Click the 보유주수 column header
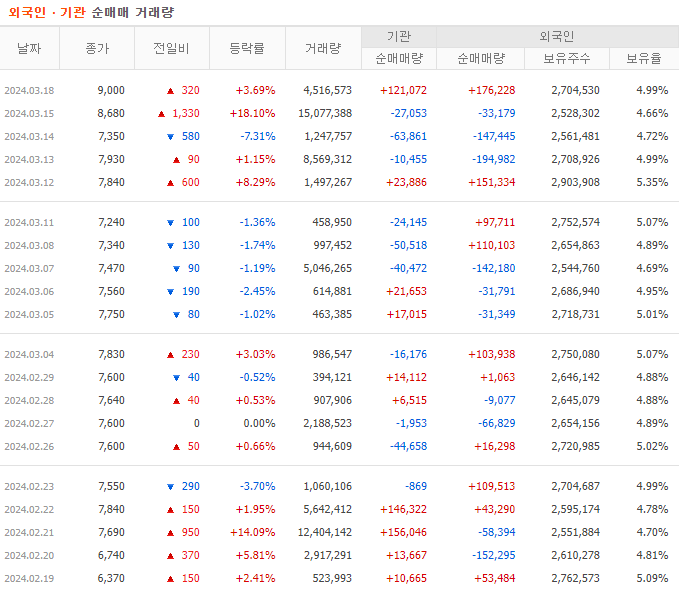 tap(567, 58)
